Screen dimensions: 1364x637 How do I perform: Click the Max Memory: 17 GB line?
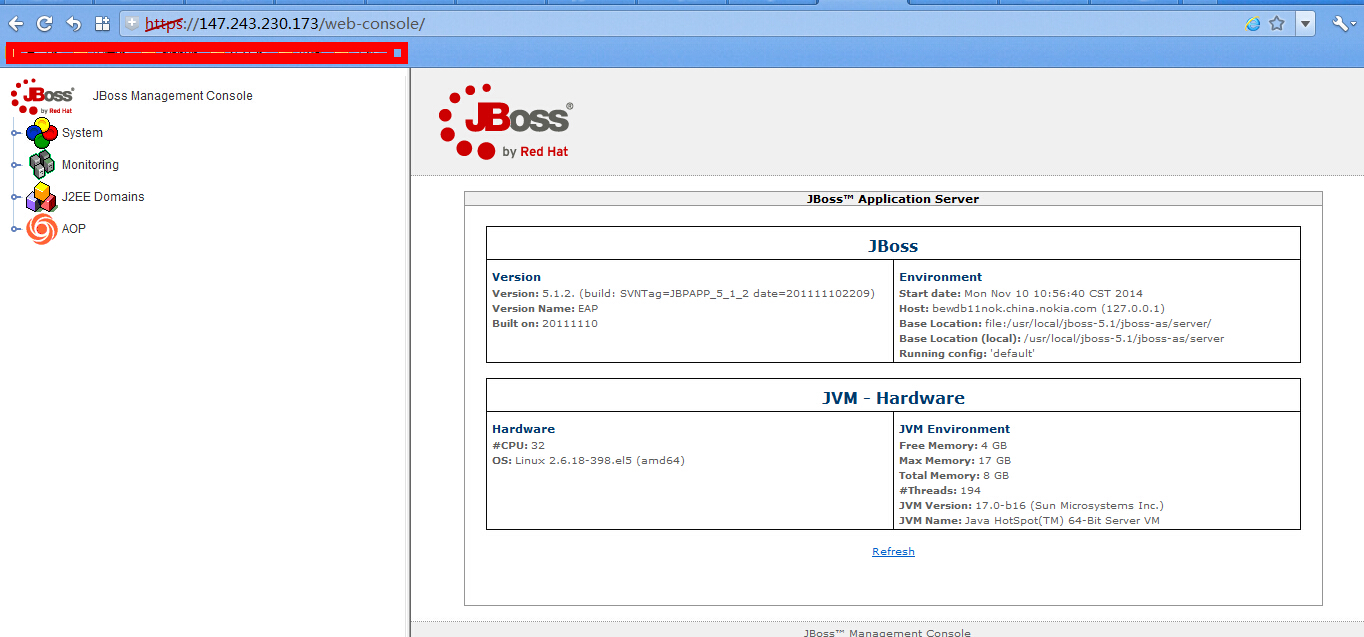(x=955, y=461)
